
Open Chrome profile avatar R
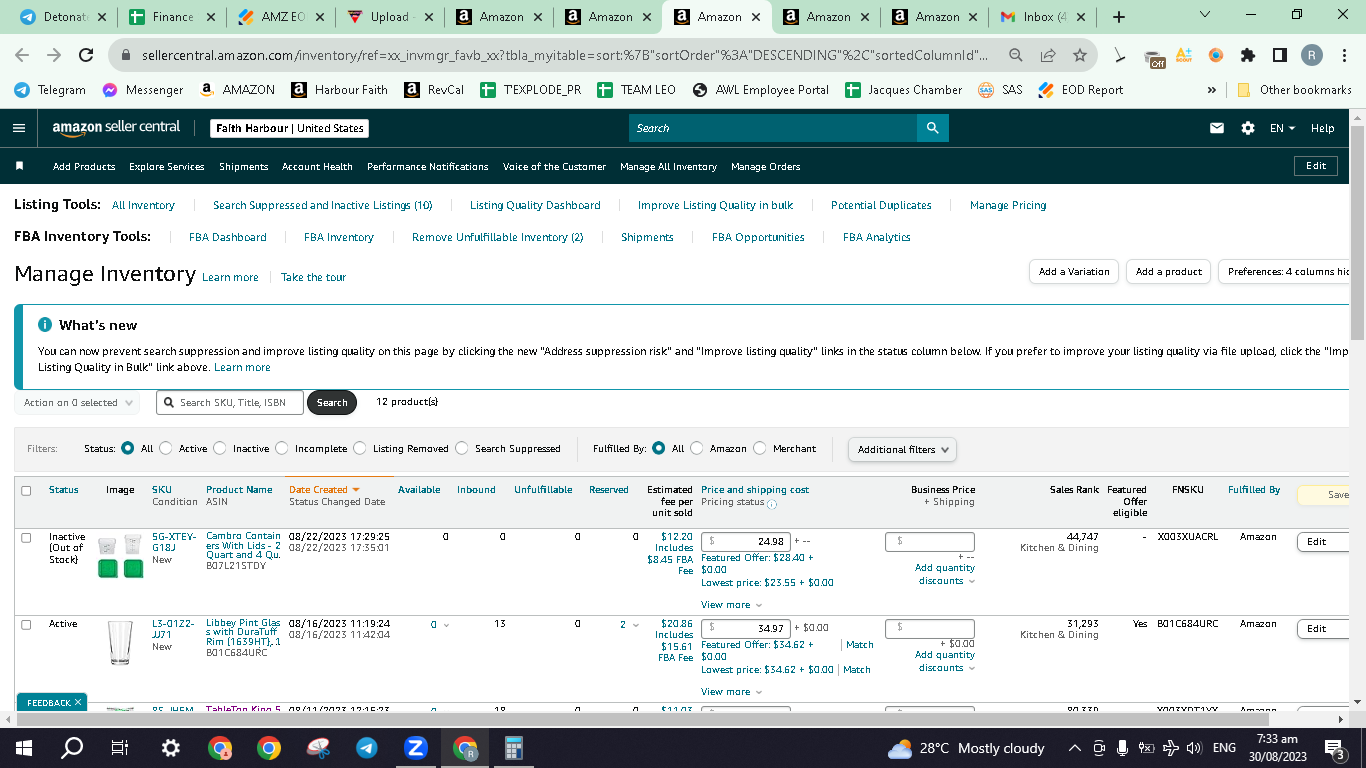point(1312,56)
